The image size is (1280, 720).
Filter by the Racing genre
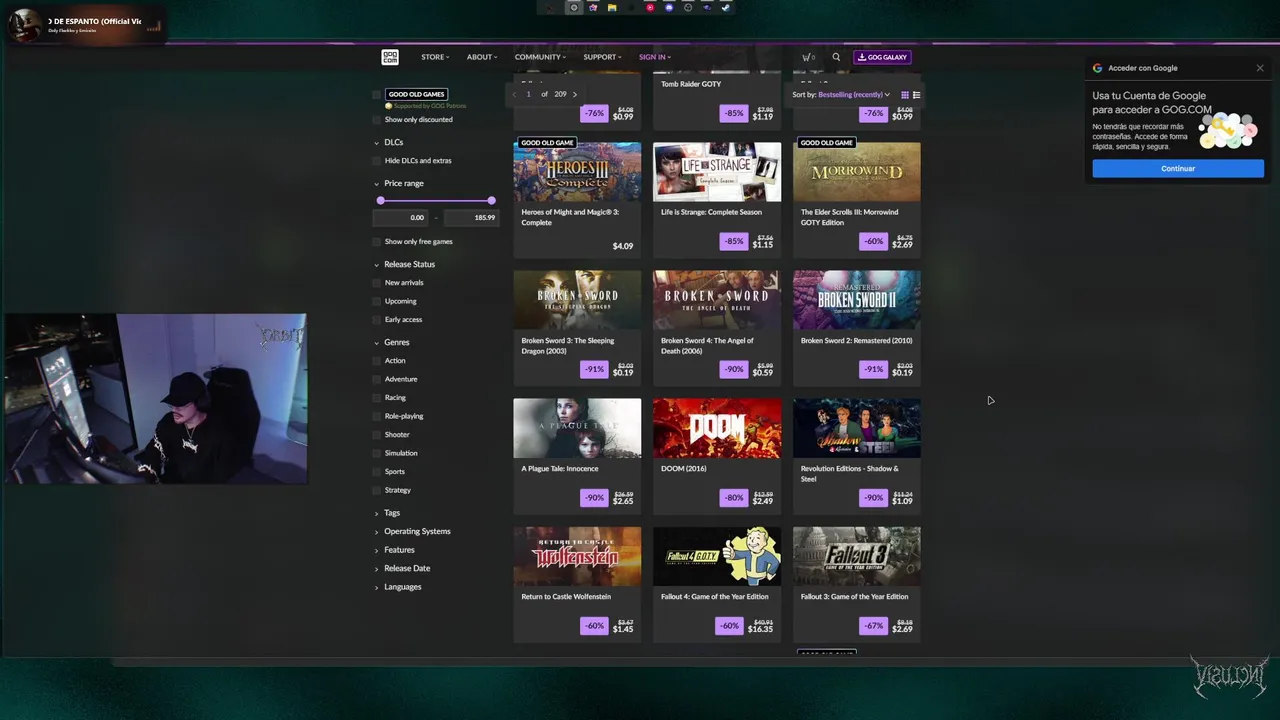click(x=377, y=398)
